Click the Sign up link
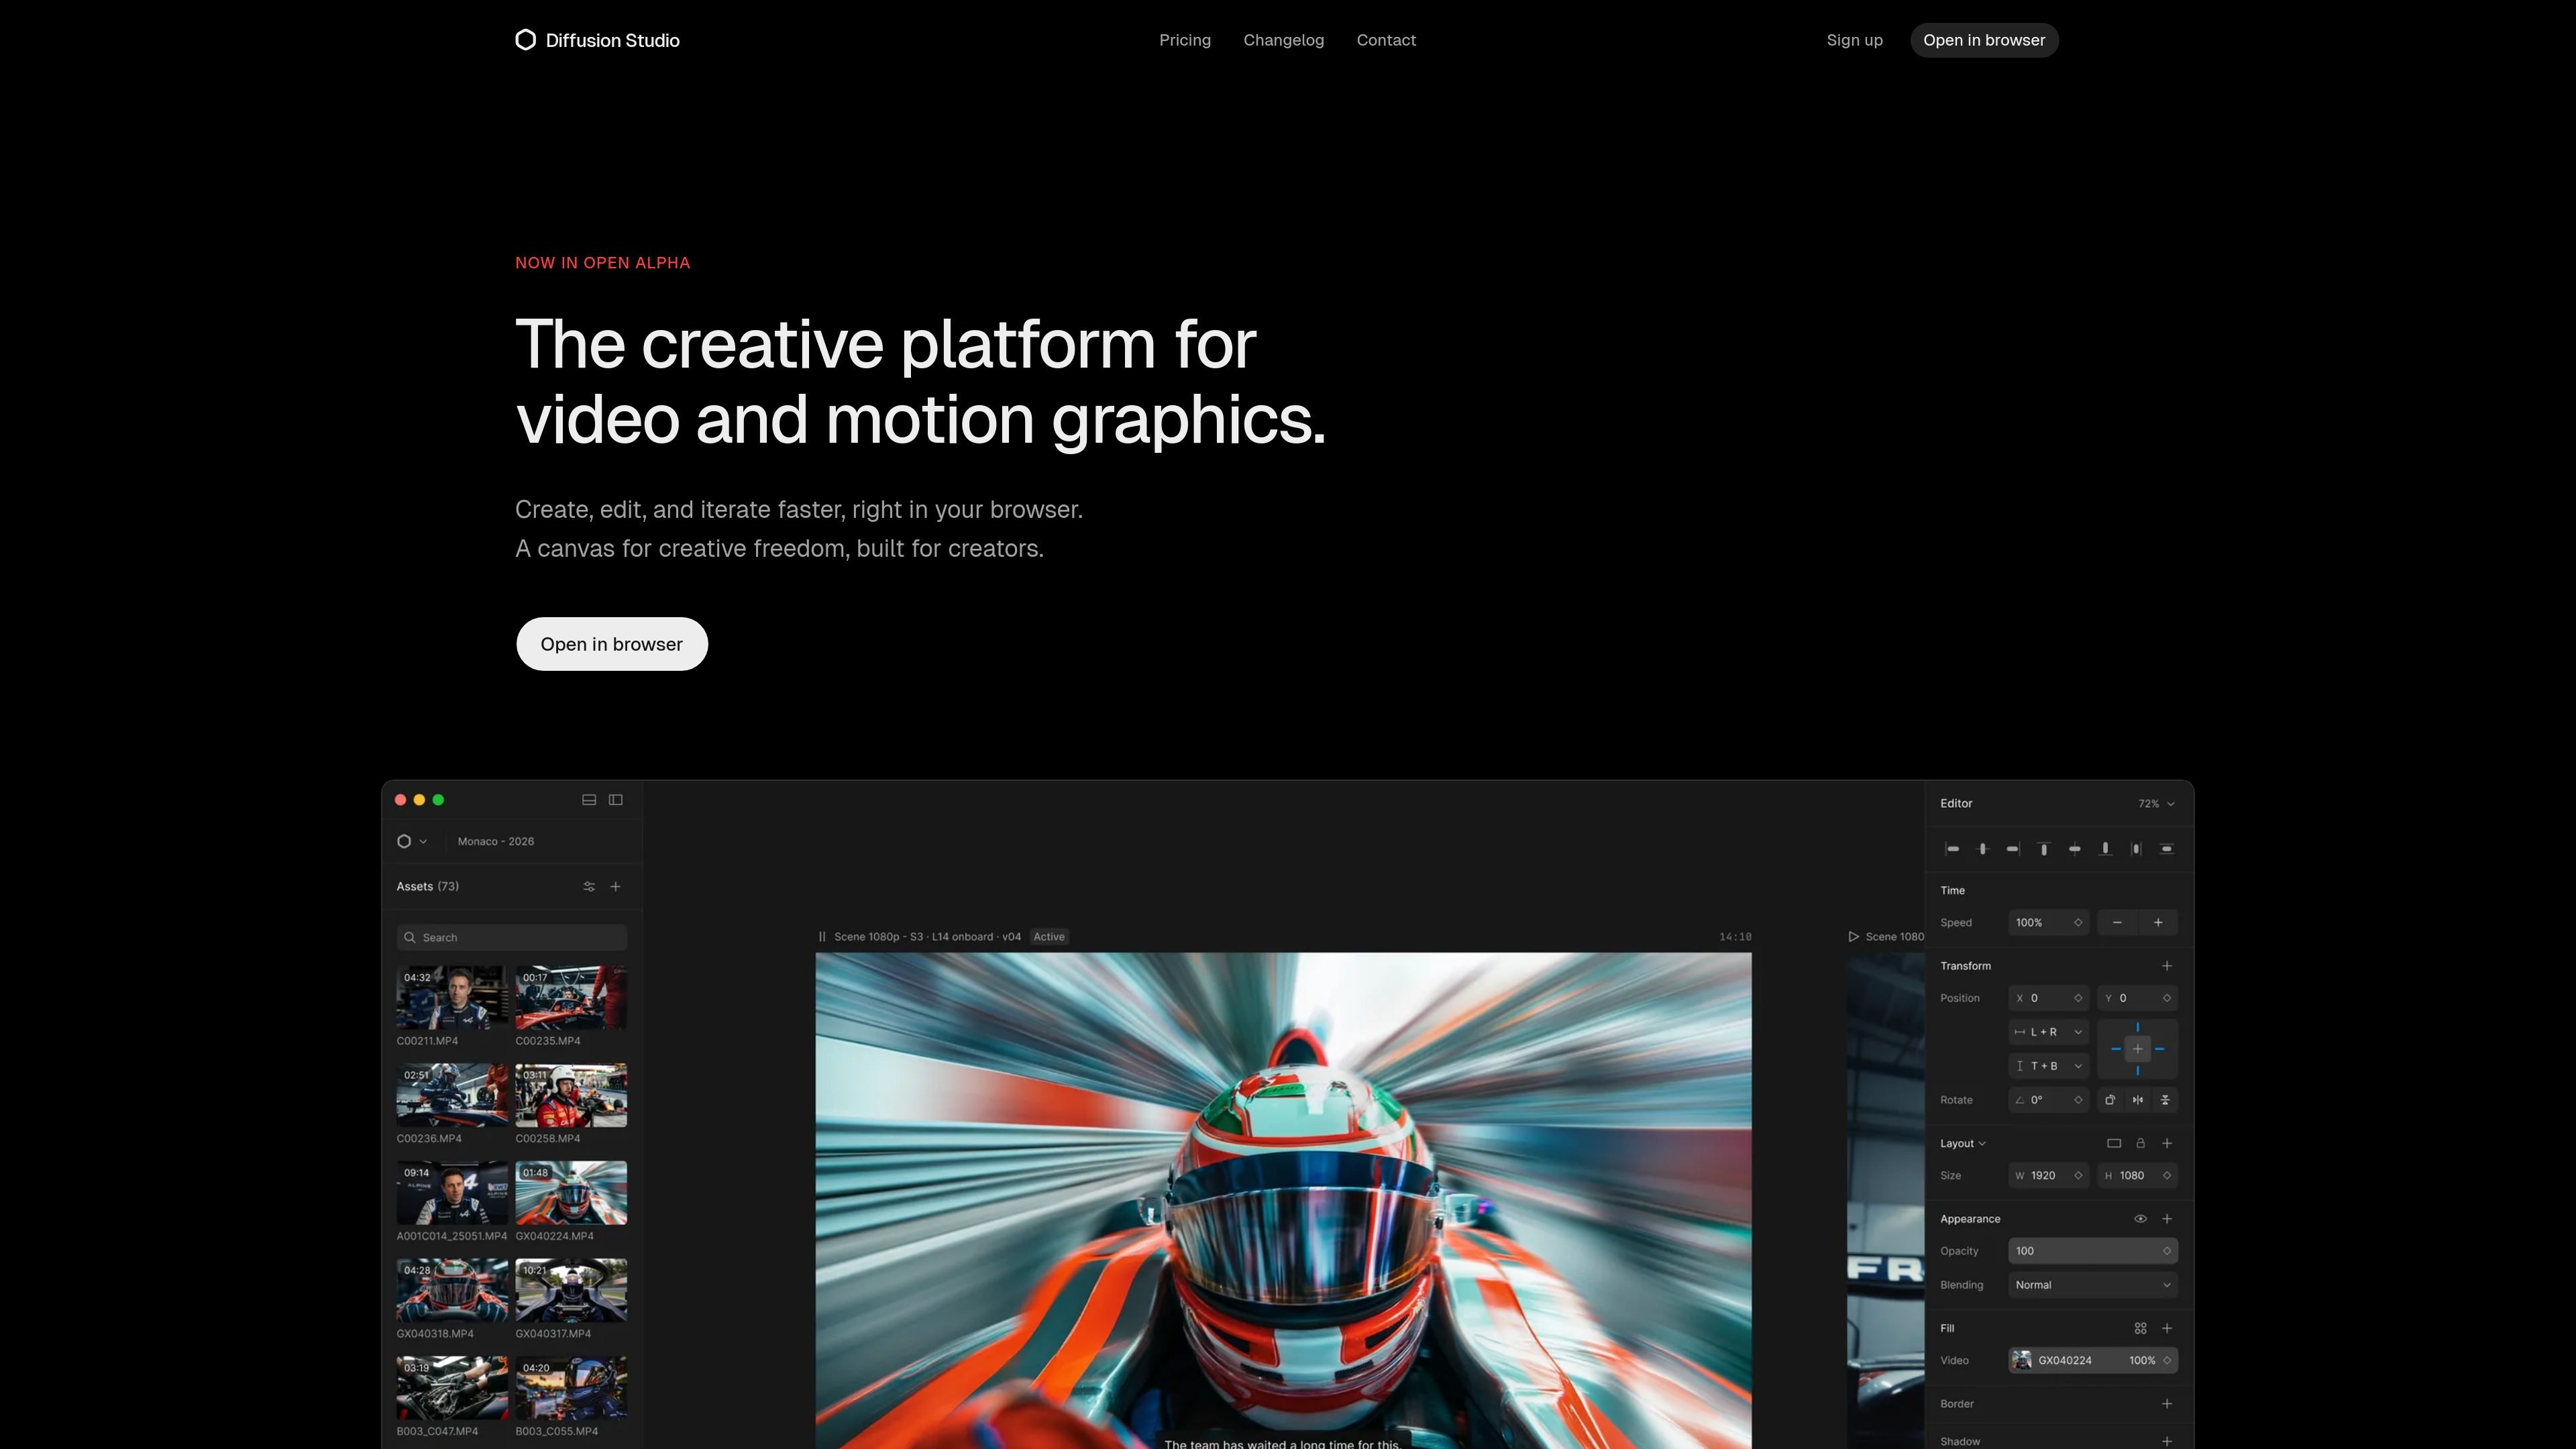Viewport: 2576px width, 1449px height. (1854, 40)
